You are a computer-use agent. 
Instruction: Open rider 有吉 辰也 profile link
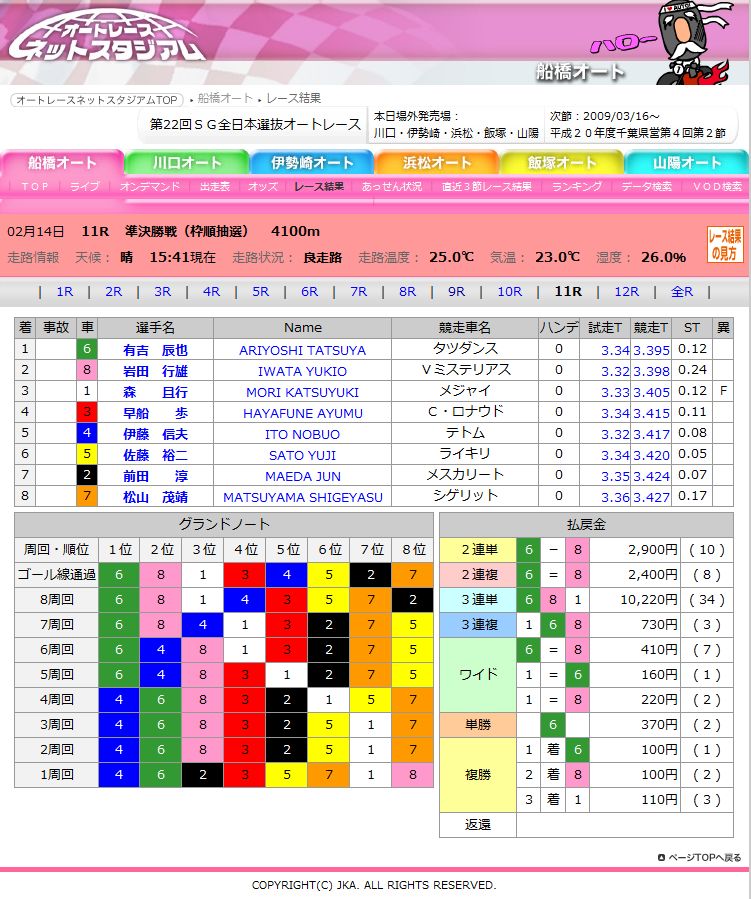[x=155, y=350]
